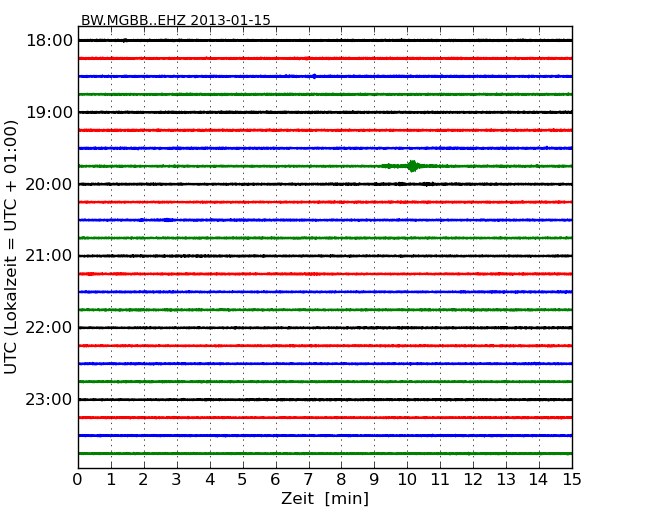Click the large seismic burst on the green trace
The width and height of the screenshot is (650, 520).
point(412,166)
